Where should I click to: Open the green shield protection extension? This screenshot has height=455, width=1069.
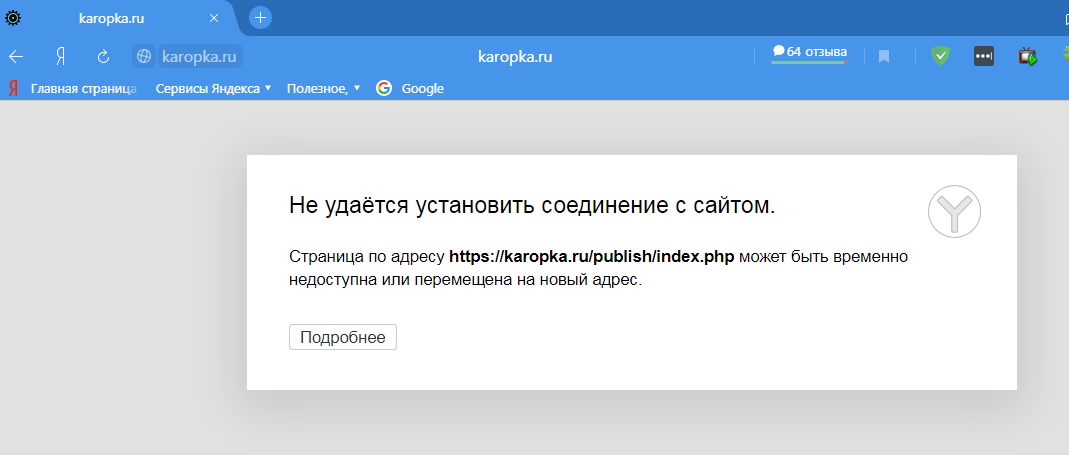click(940, 57)
